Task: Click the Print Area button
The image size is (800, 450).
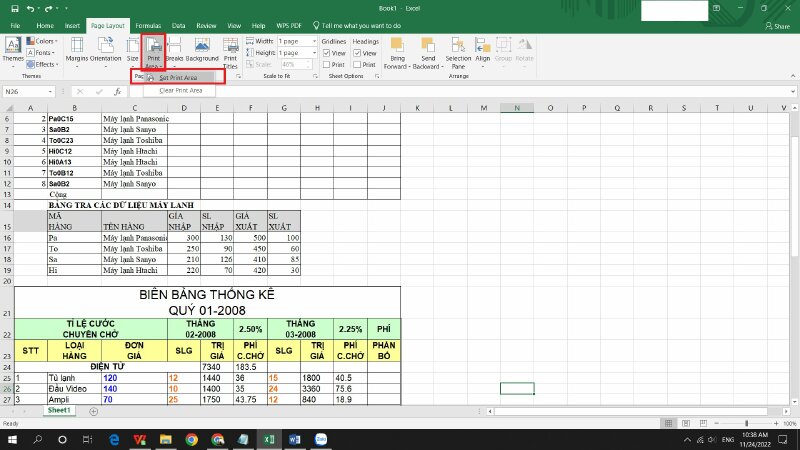Action: (x=153, y=52)
